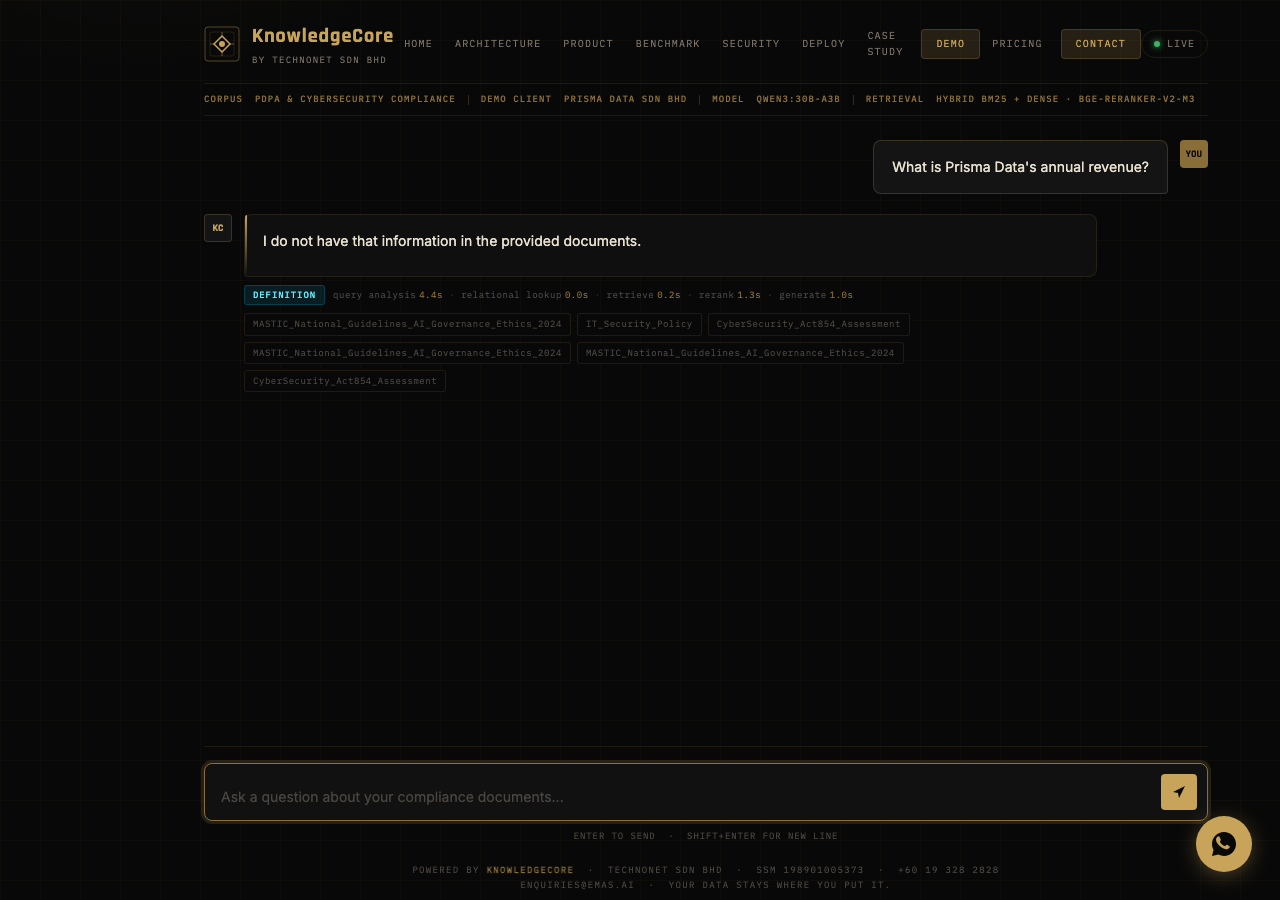Open the PRICING nav item

(x=1017, y=44)
